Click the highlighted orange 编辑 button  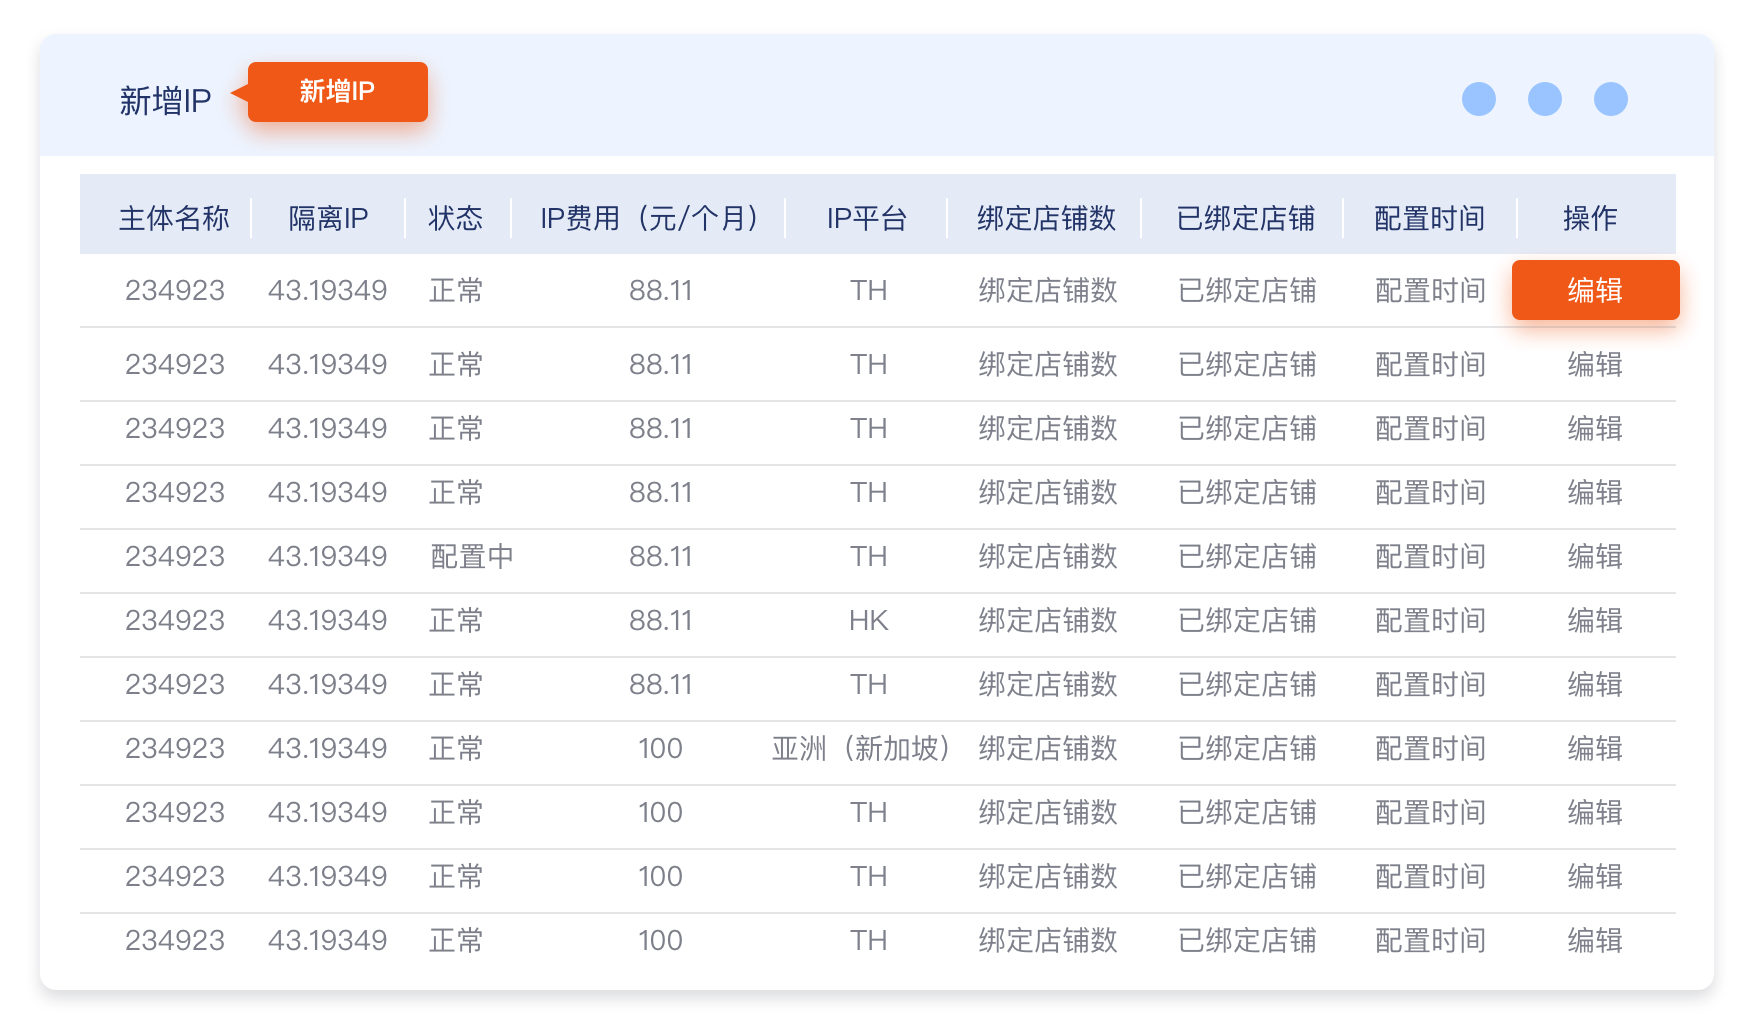click(x=1595, y=290)
